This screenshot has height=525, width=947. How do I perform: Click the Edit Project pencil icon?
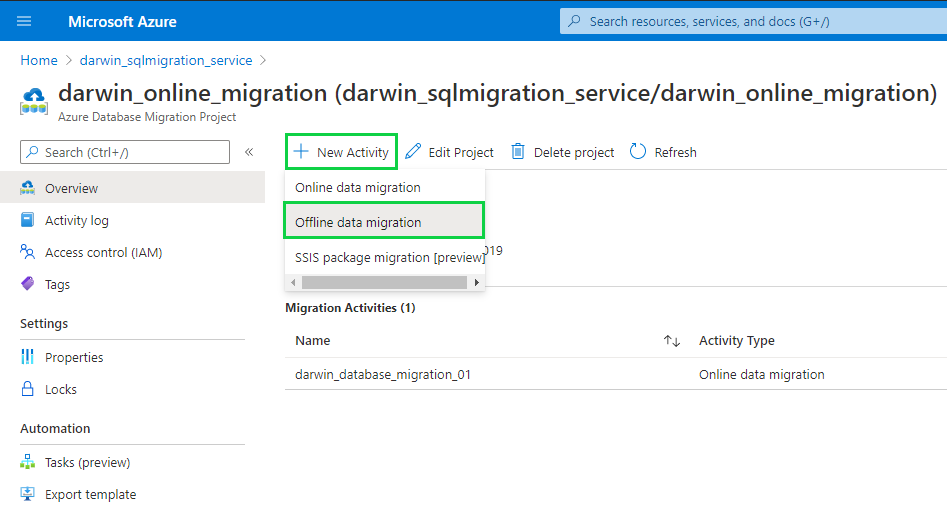[x=413, y=151]
